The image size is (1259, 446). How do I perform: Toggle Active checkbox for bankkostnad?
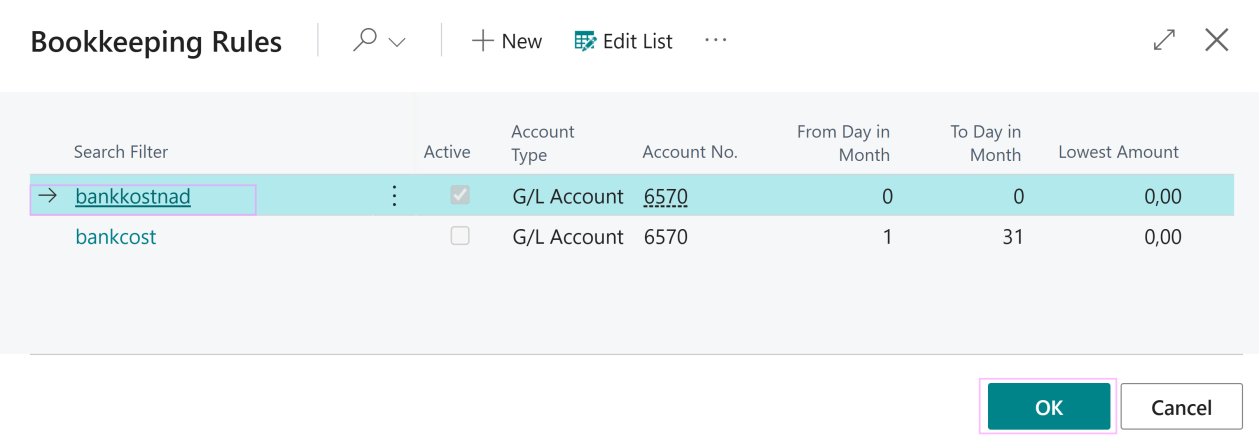460,195
